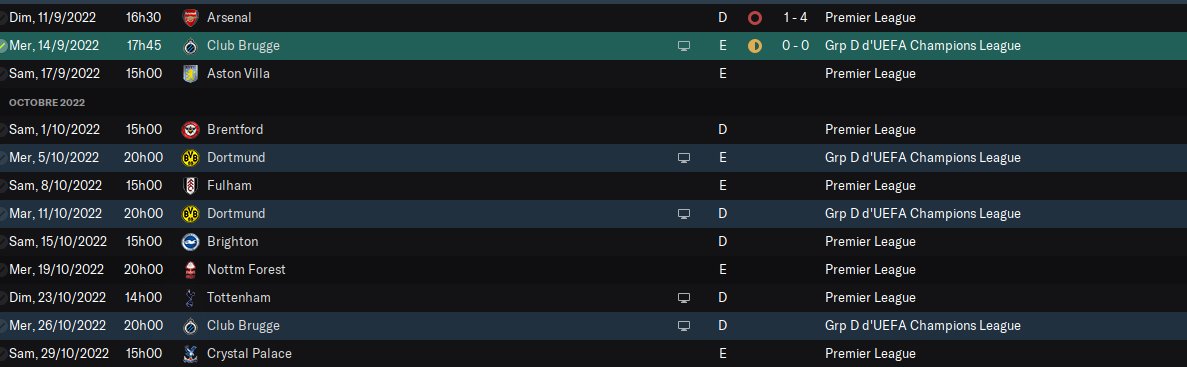
Task: Click the Aston Villa club badge
Action: [191, 73]
